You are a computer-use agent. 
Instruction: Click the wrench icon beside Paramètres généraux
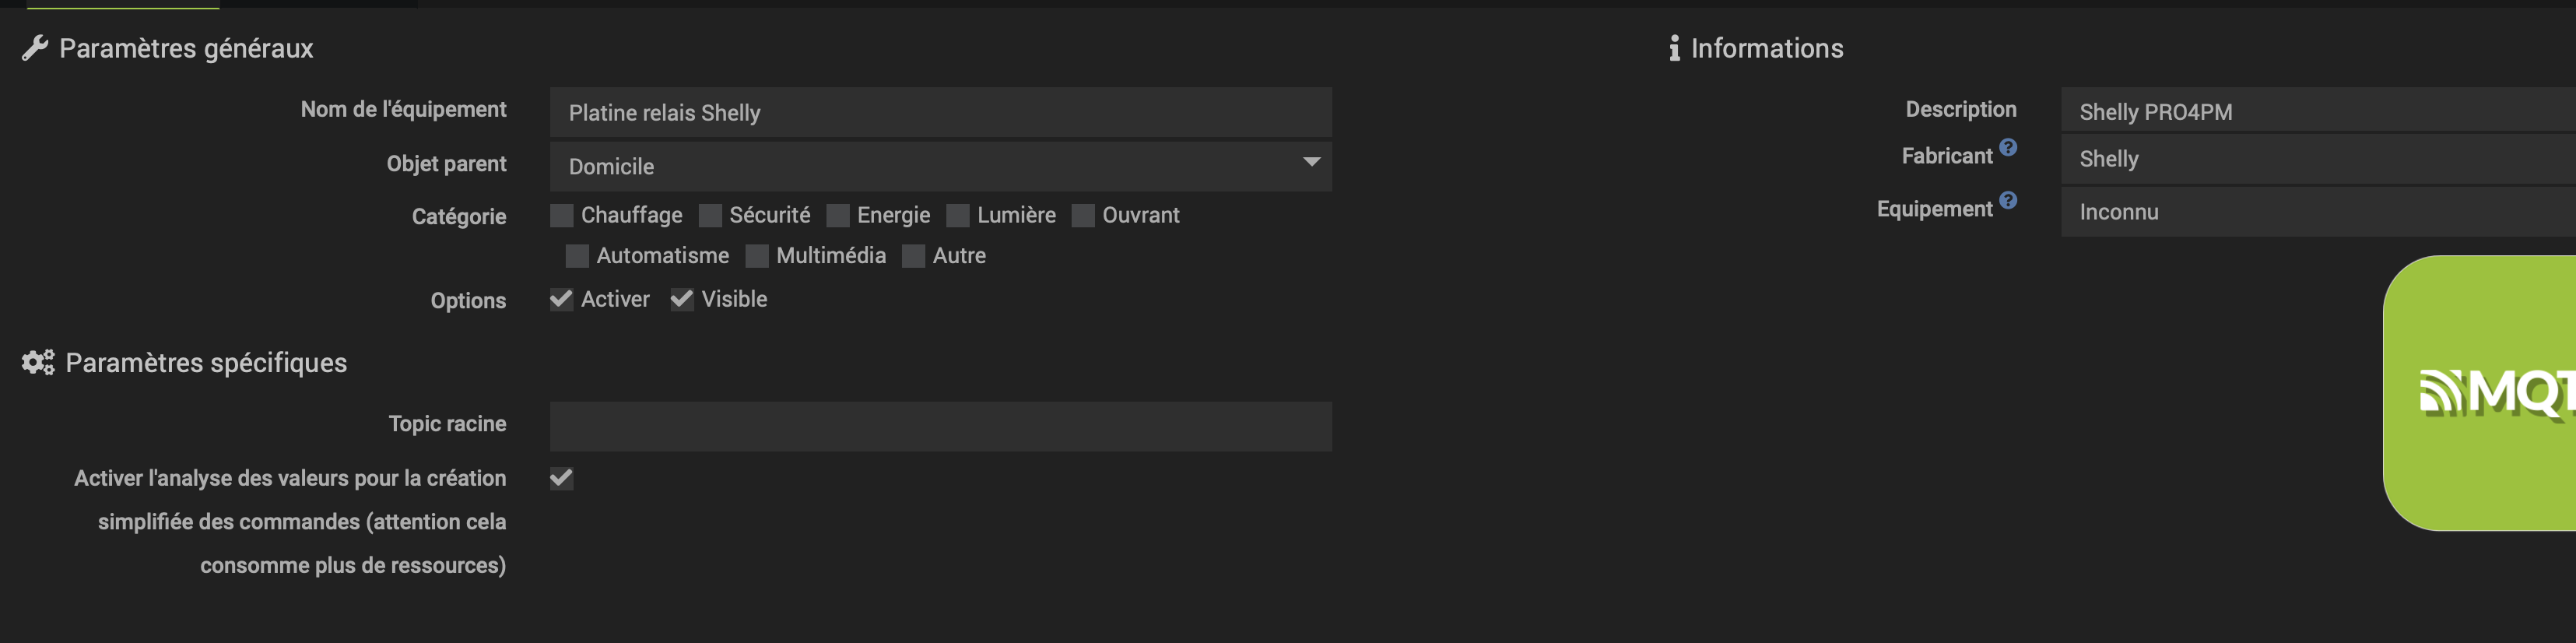coord(35,48)
